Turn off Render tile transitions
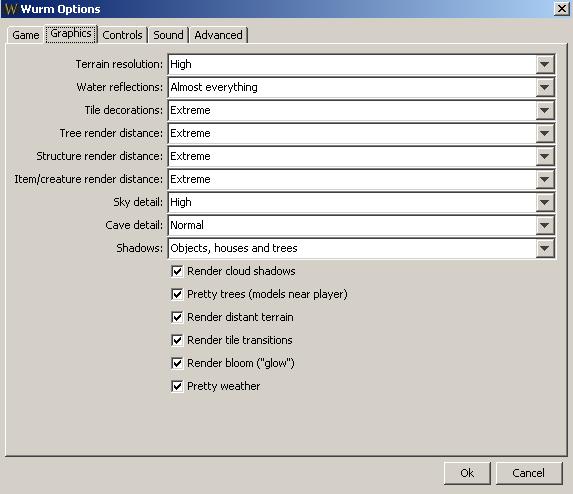573x494 pixels. pyautogui.click(x=177, y=341)
